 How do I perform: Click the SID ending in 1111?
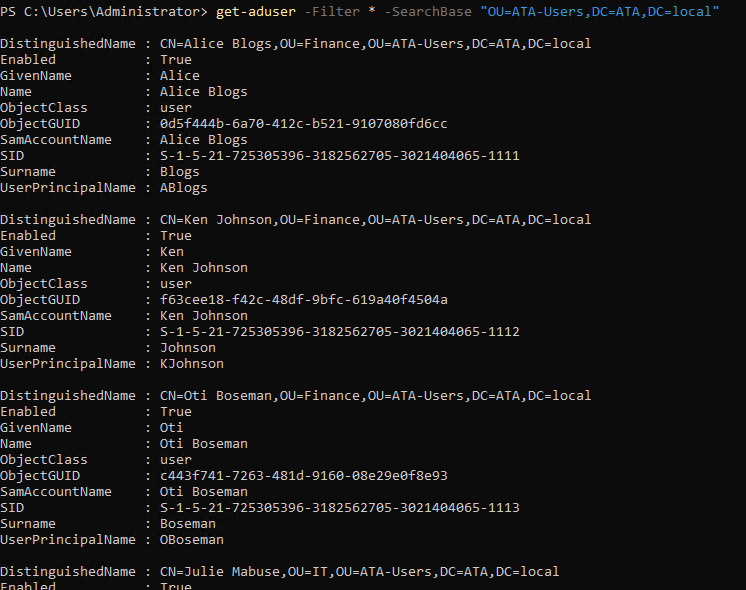[340, 156]
